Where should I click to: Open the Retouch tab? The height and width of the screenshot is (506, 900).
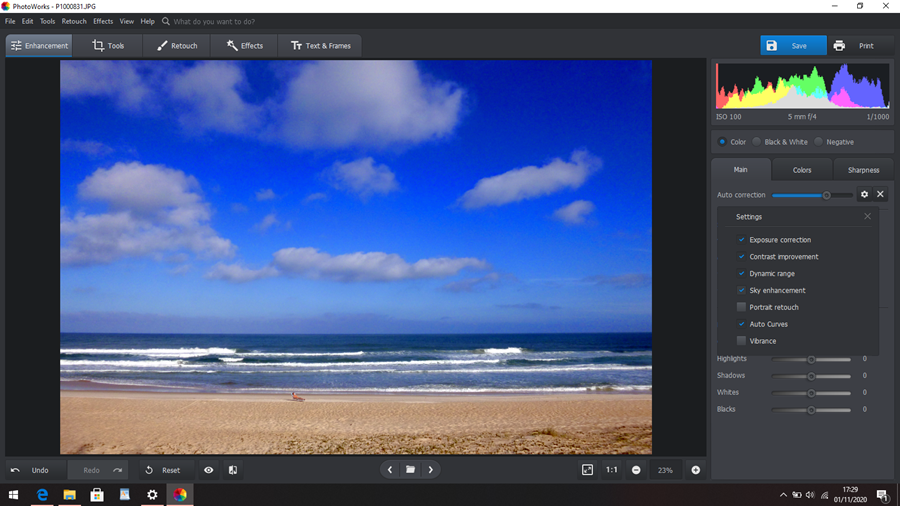click(x=177, y=45)
